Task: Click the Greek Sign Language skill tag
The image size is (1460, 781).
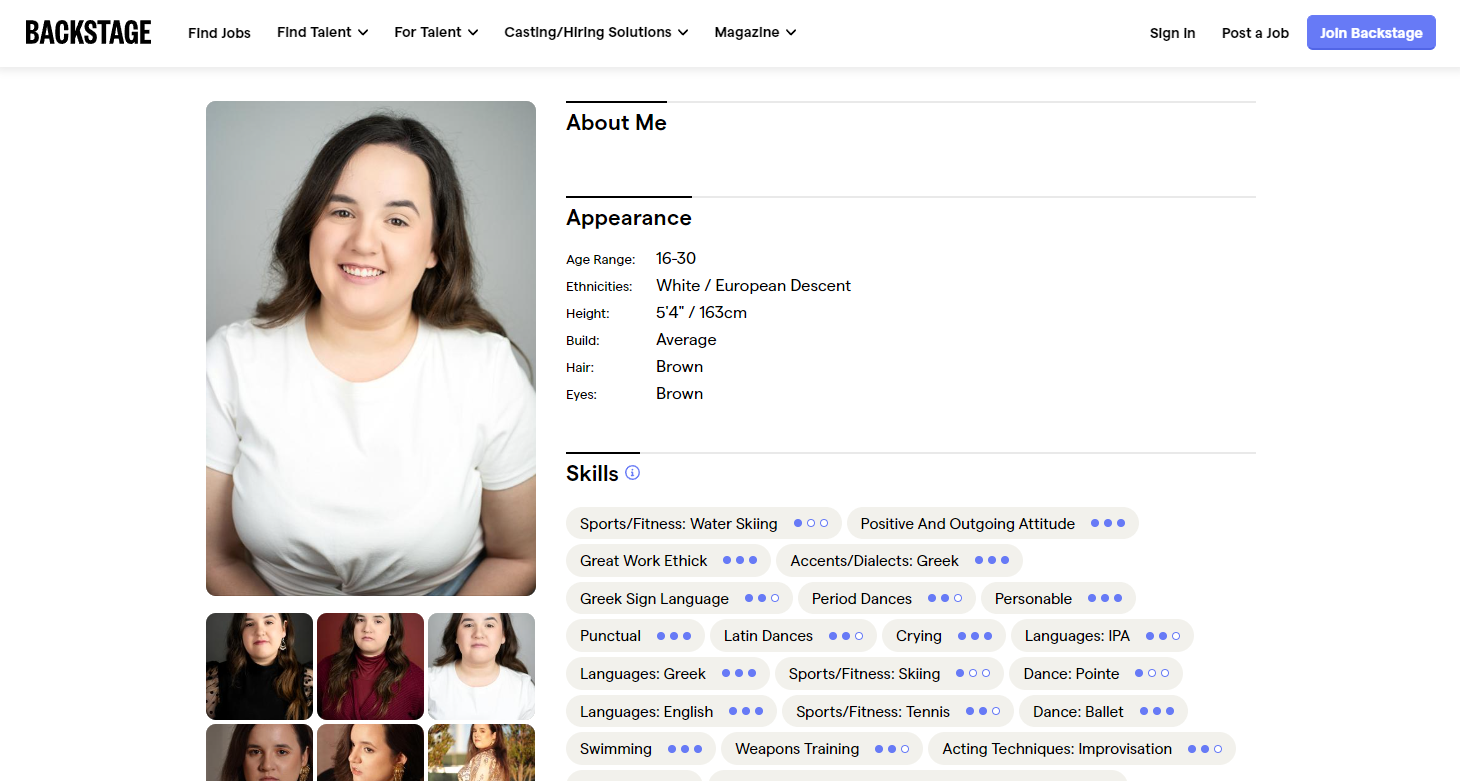Action: [x=679, y=598]
